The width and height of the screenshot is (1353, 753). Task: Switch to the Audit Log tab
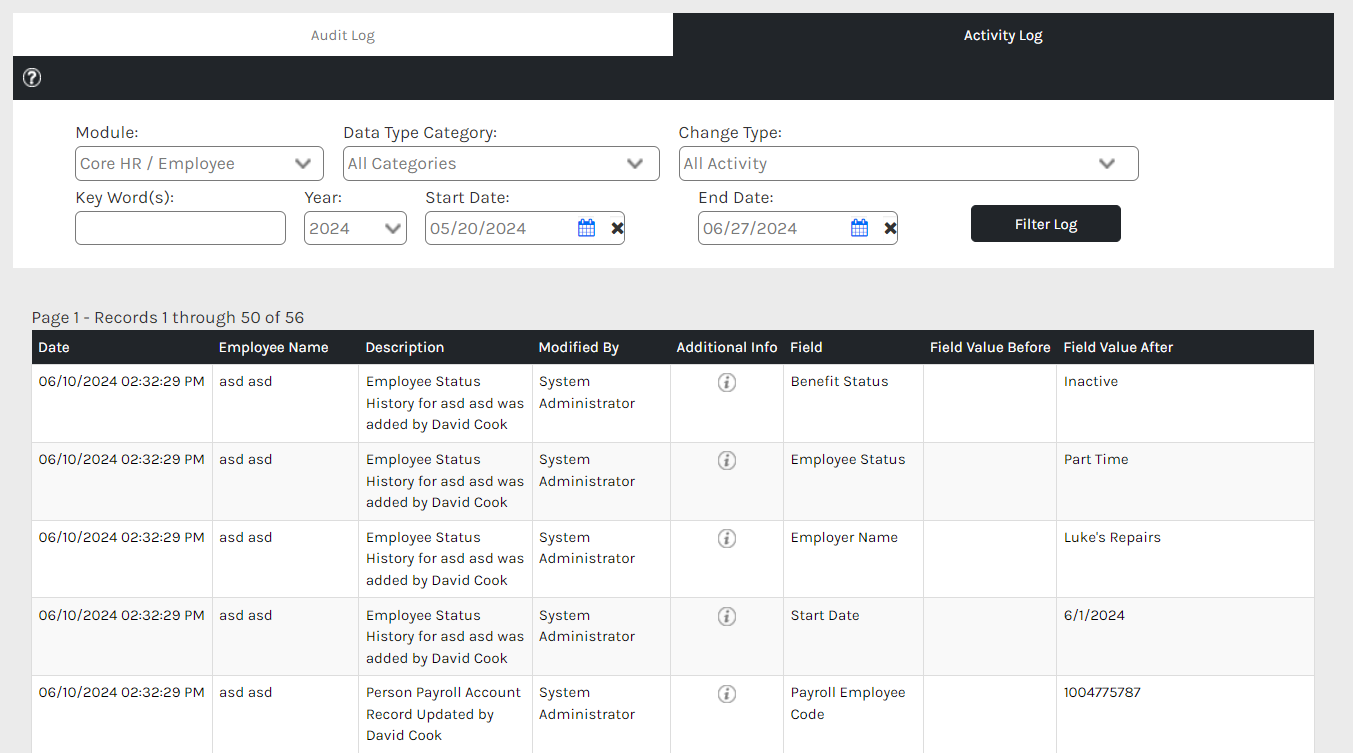point(343,35)
